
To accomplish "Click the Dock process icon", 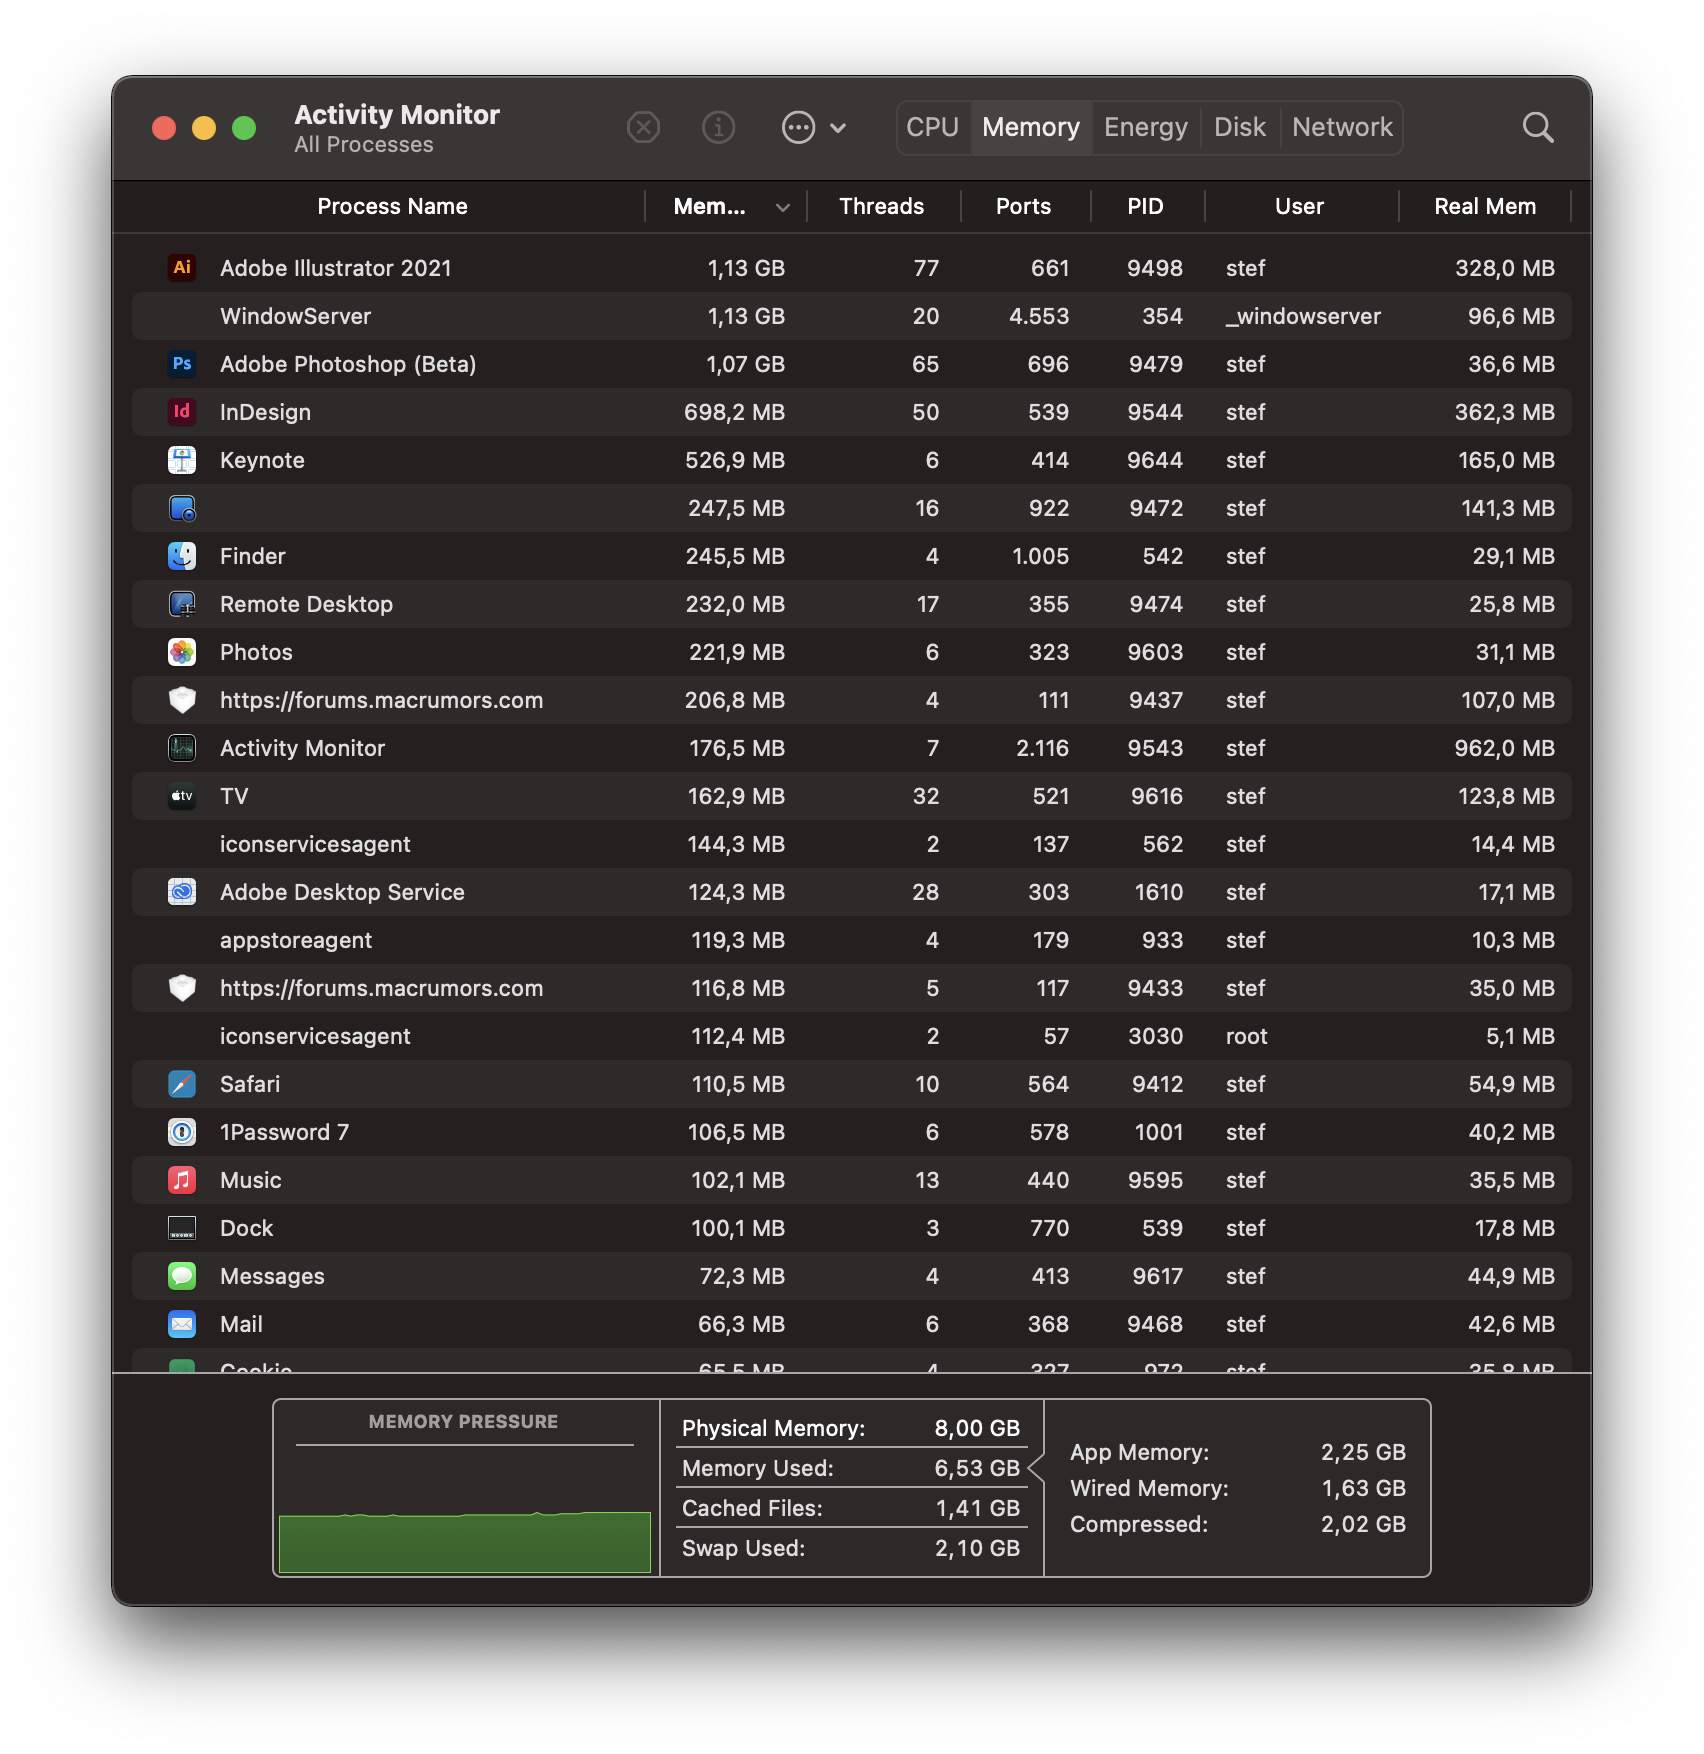I will (x=182, y=1228).
